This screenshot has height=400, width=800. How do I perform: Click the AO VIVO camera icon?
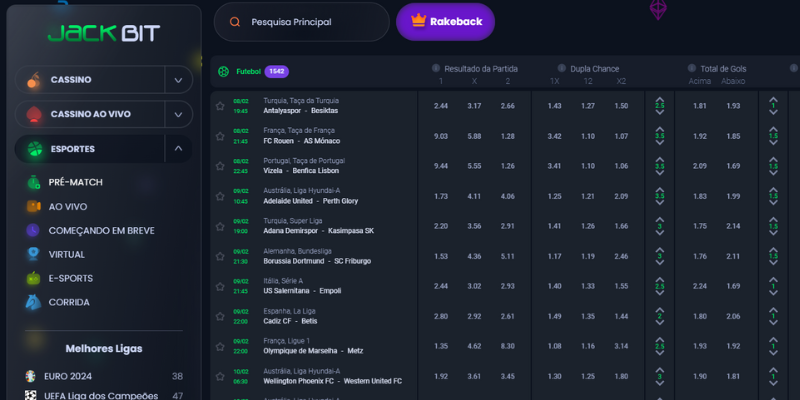34,206
